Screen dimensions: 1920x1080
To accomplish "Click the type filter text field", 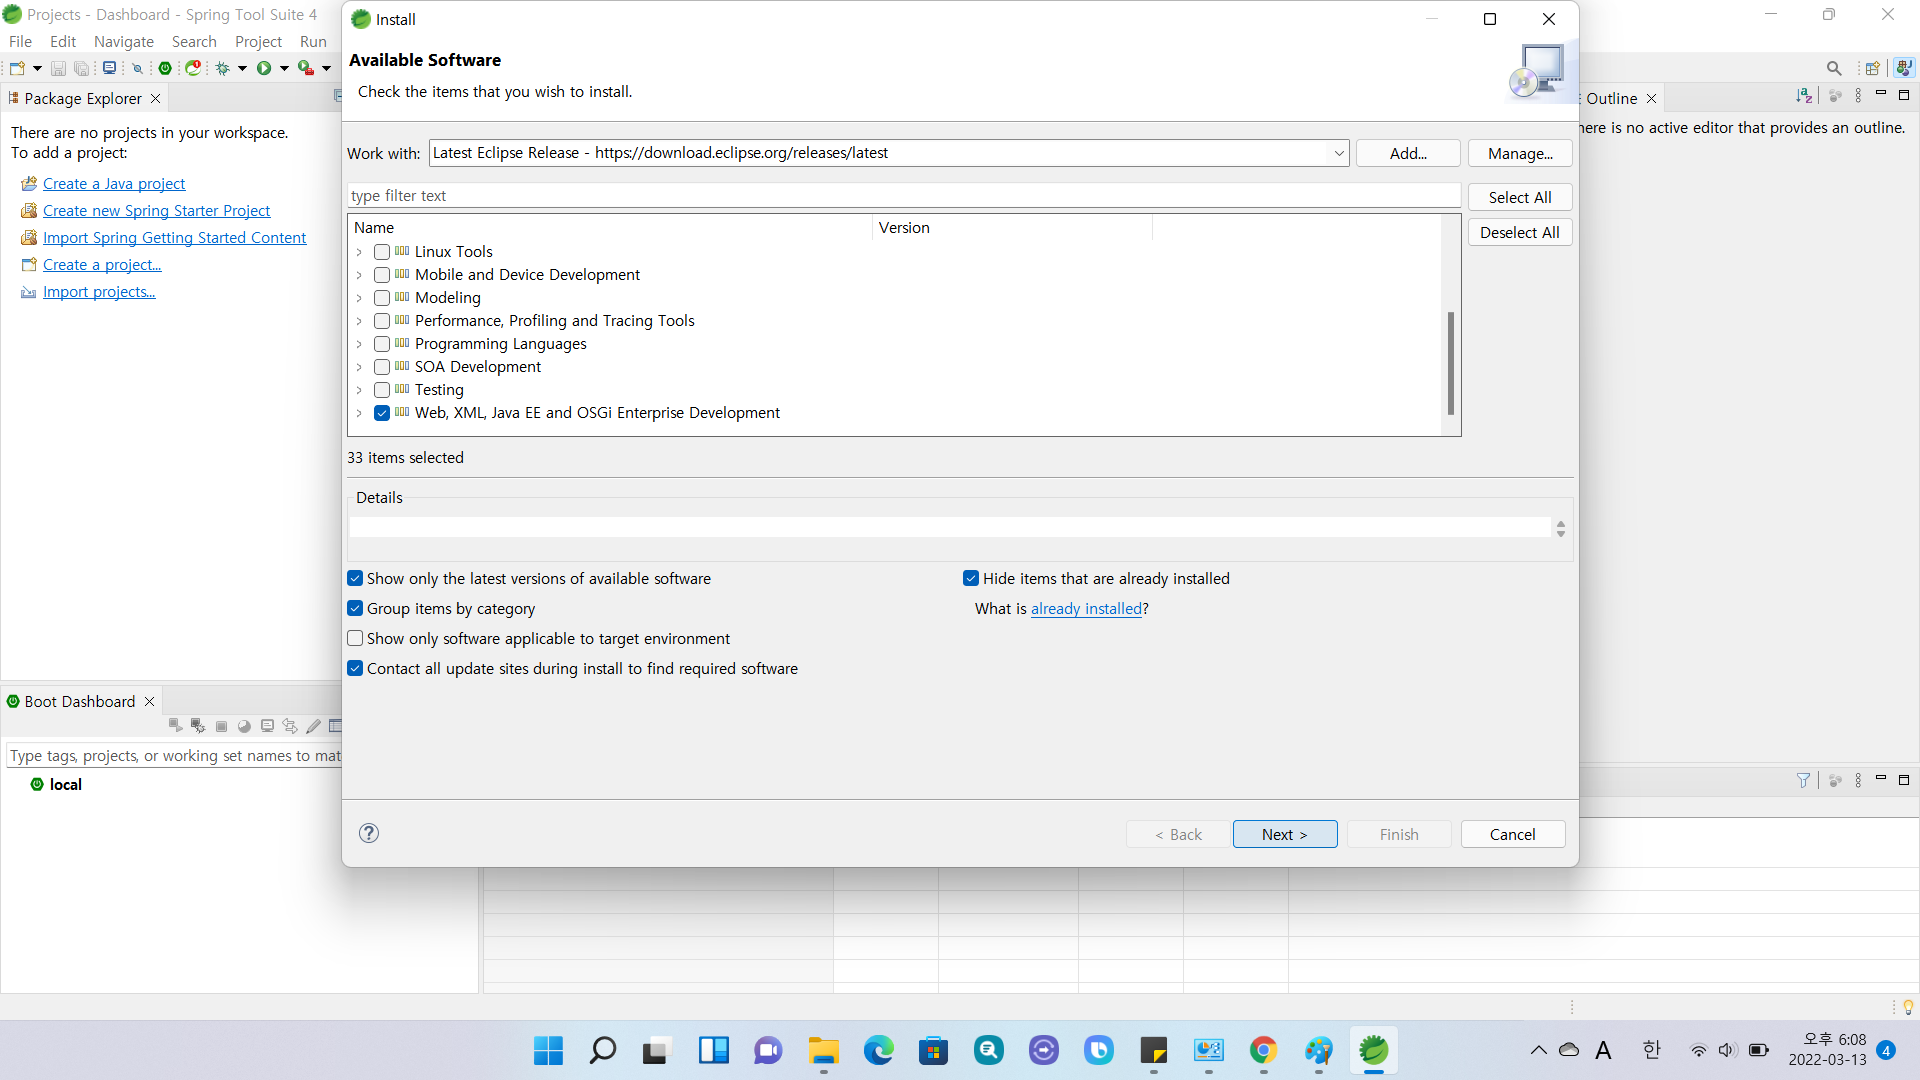I will coord(903,196).
